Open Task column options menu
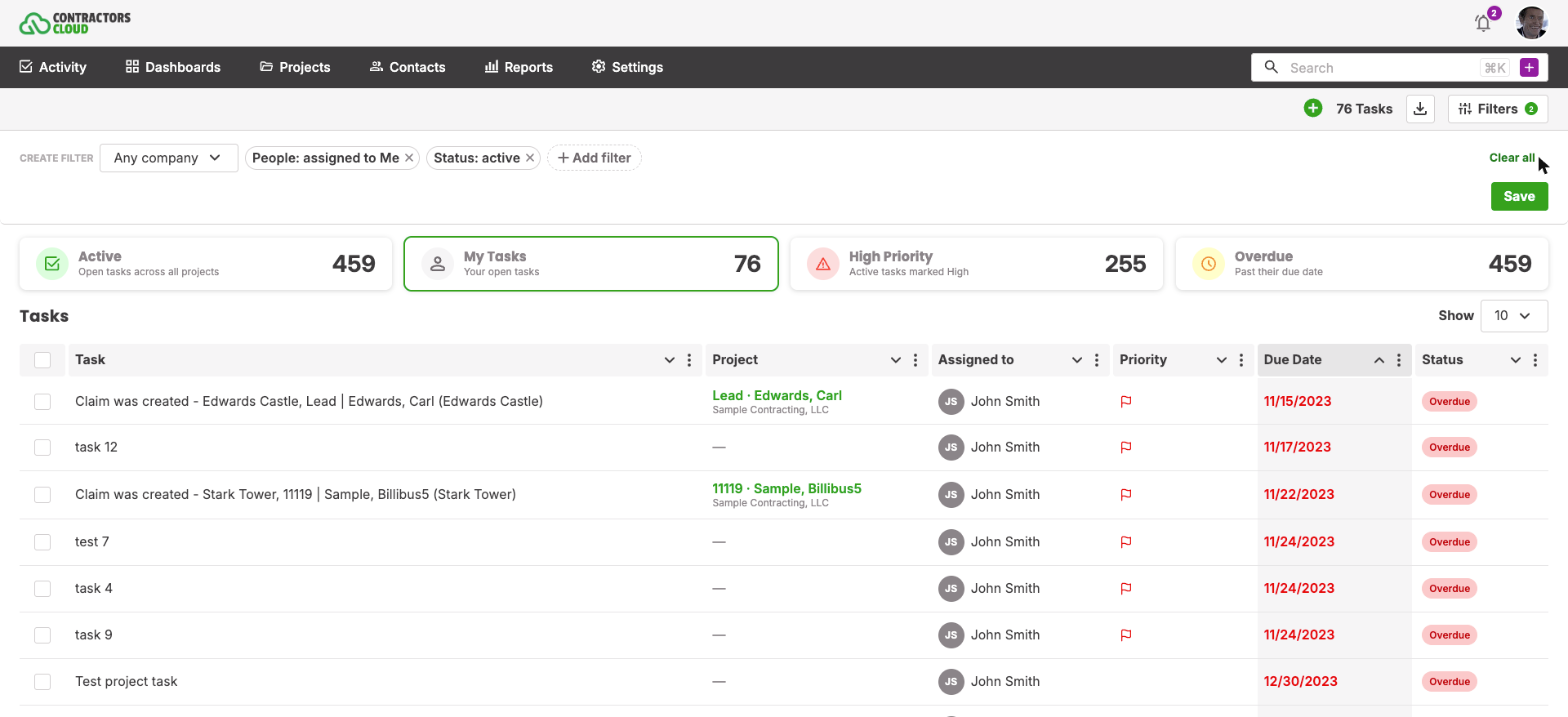Viewport: 1568px width, 717px height. 688,360
